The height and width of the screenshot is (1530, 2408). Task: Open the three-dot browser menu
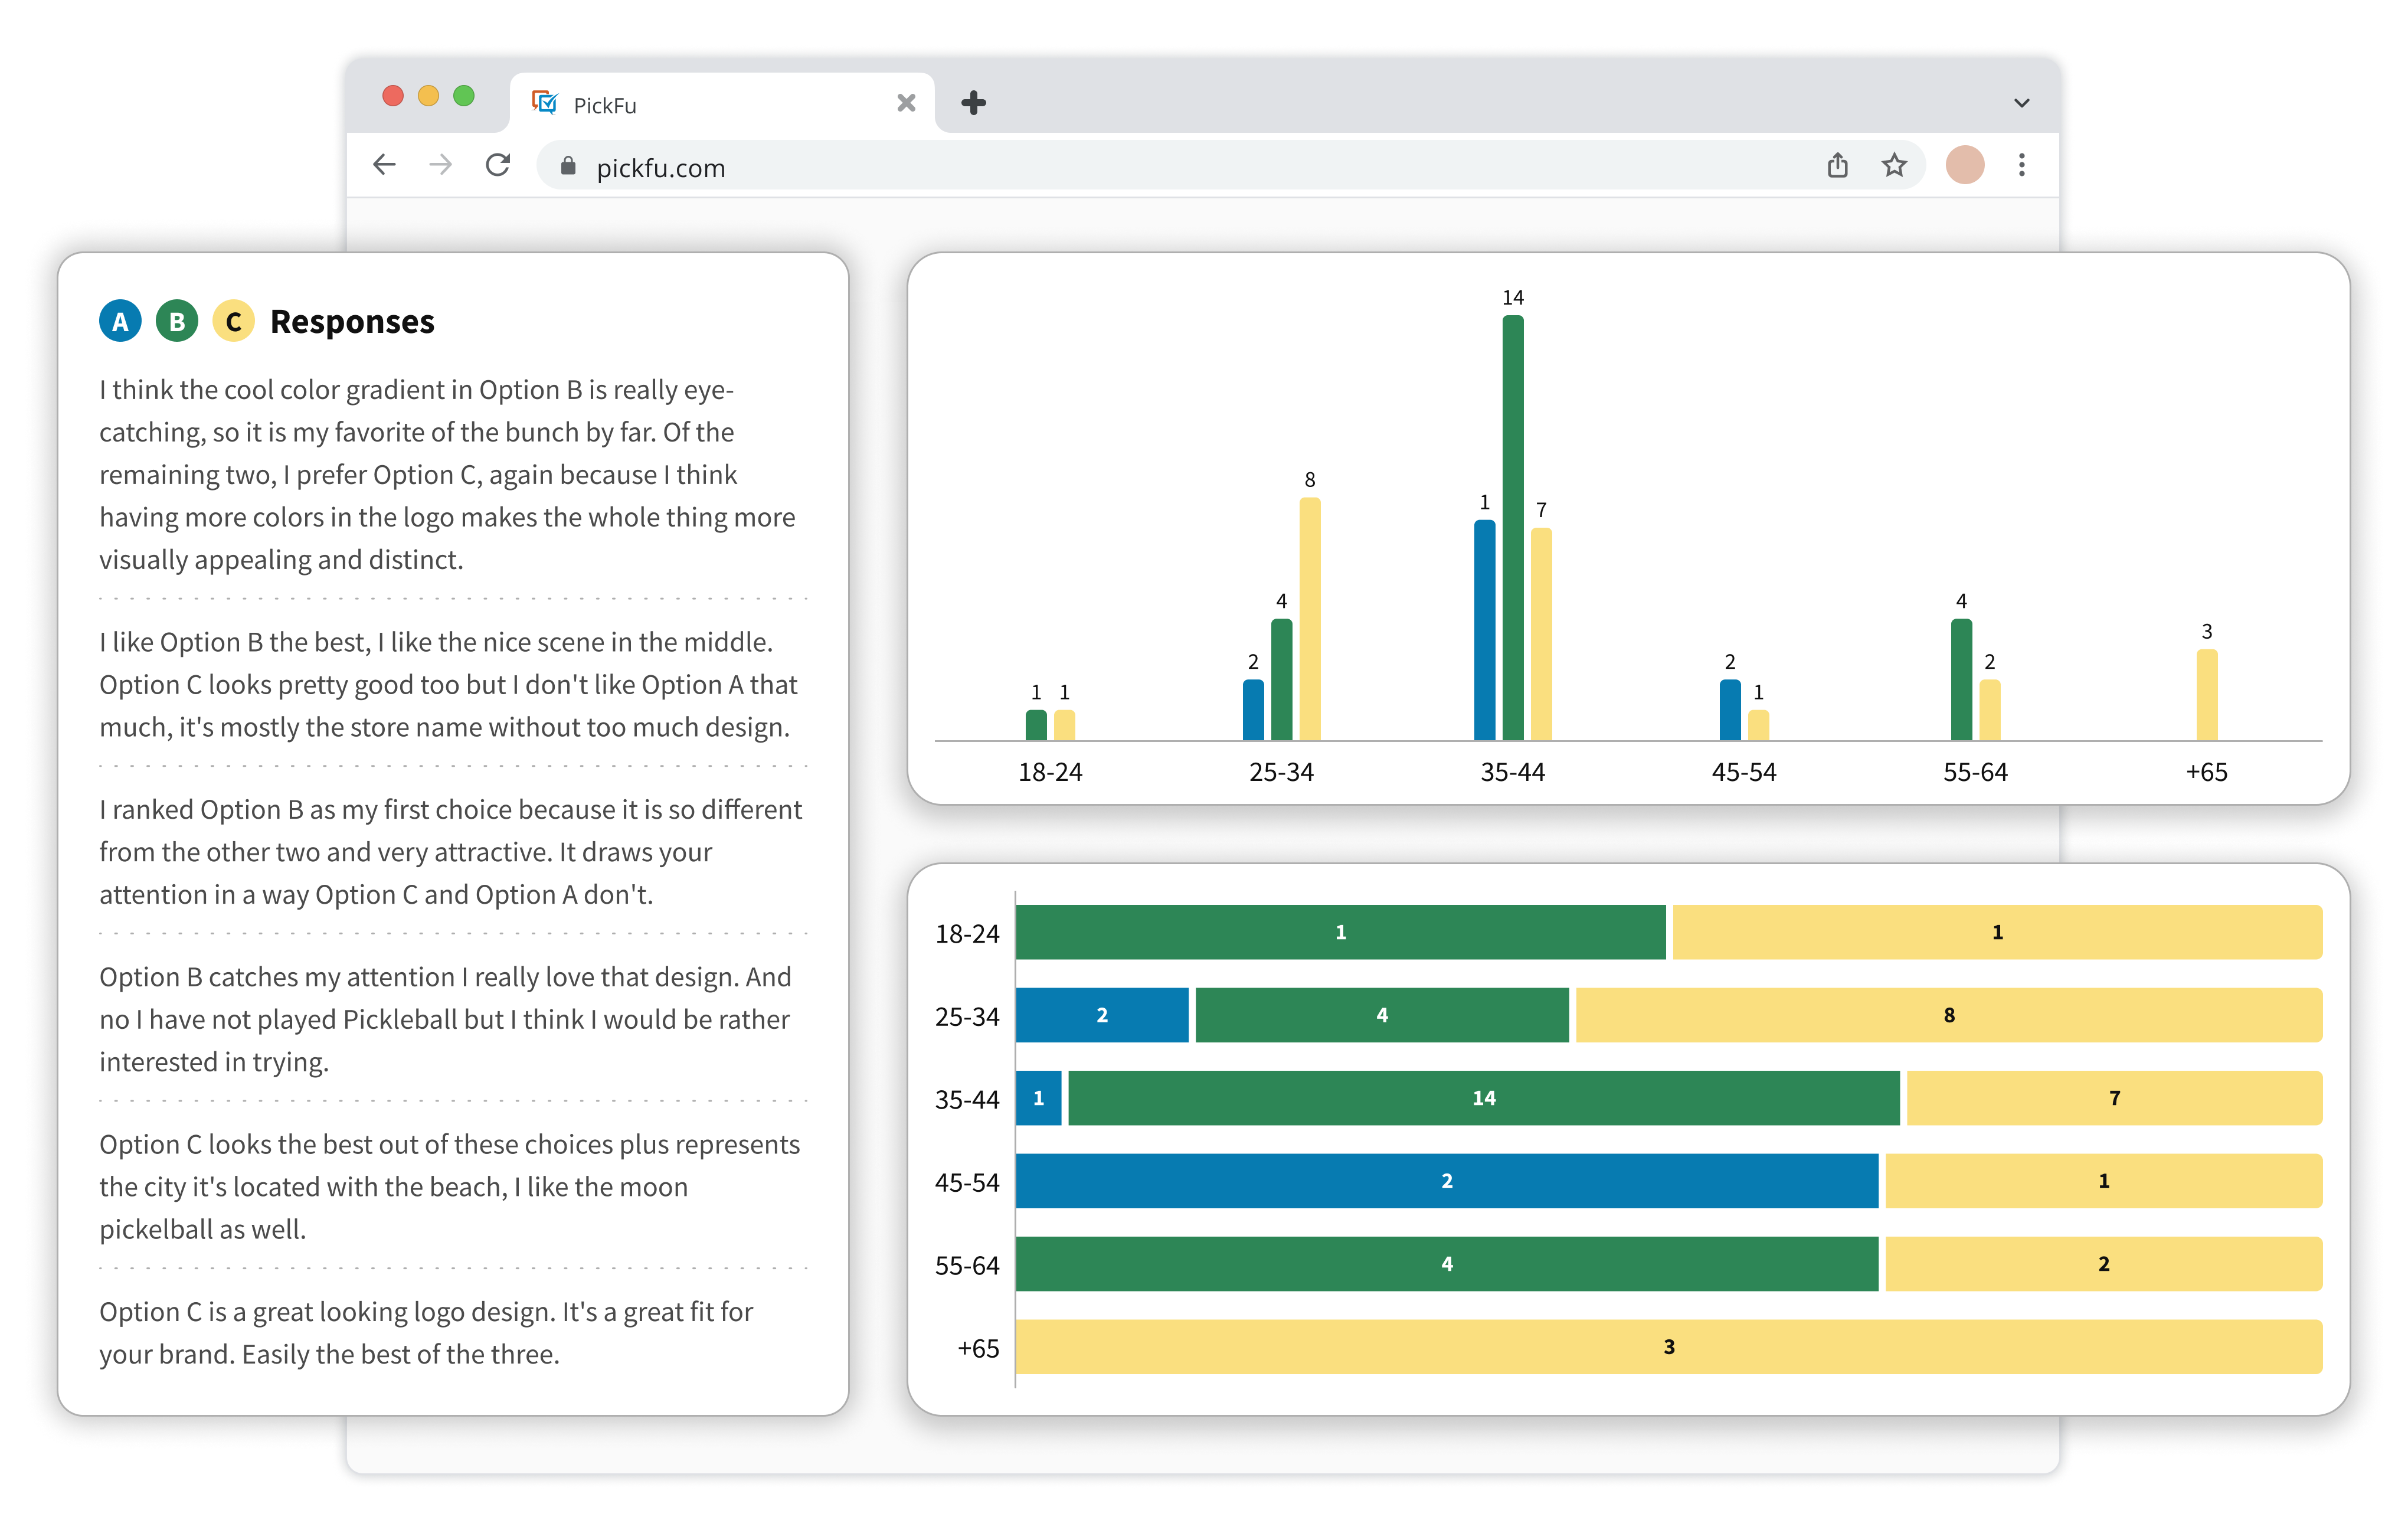(2022, 165)
